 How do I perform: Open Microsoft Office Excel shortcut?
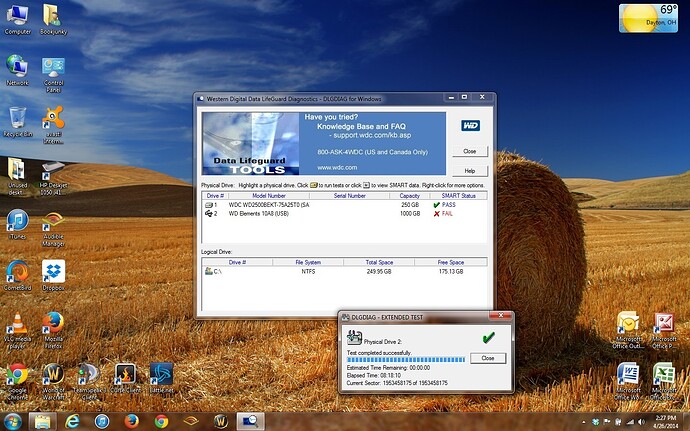[x=664, y=382]
